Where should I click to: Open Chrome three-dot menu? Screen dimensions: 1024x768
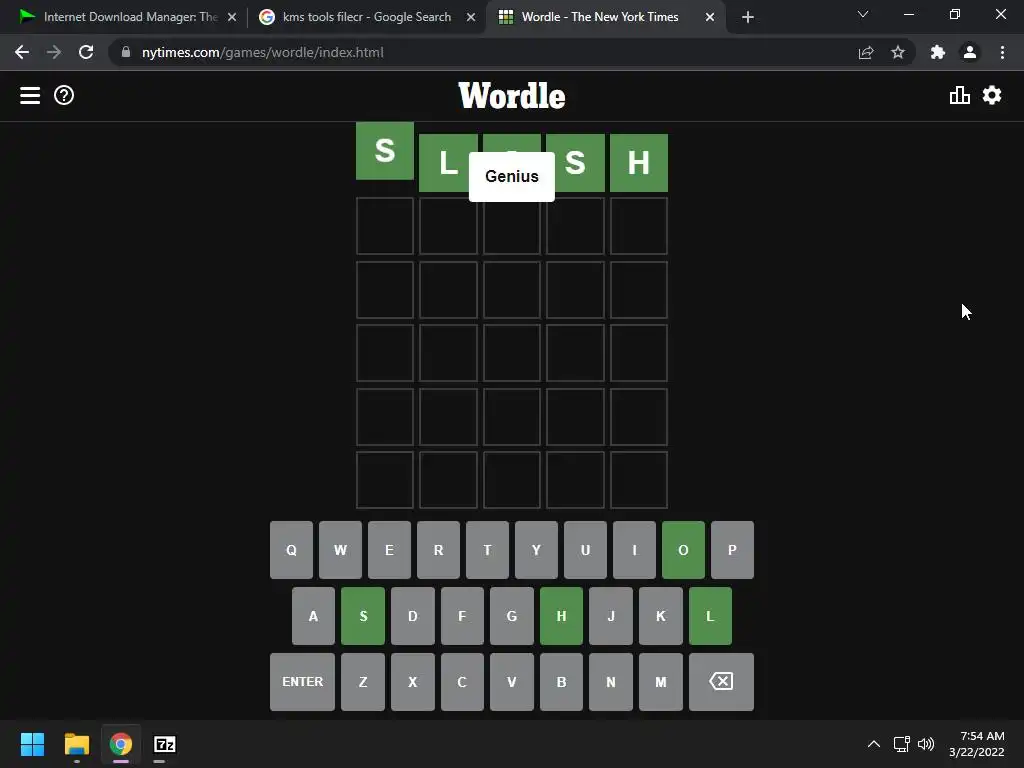click(1002, 52)
